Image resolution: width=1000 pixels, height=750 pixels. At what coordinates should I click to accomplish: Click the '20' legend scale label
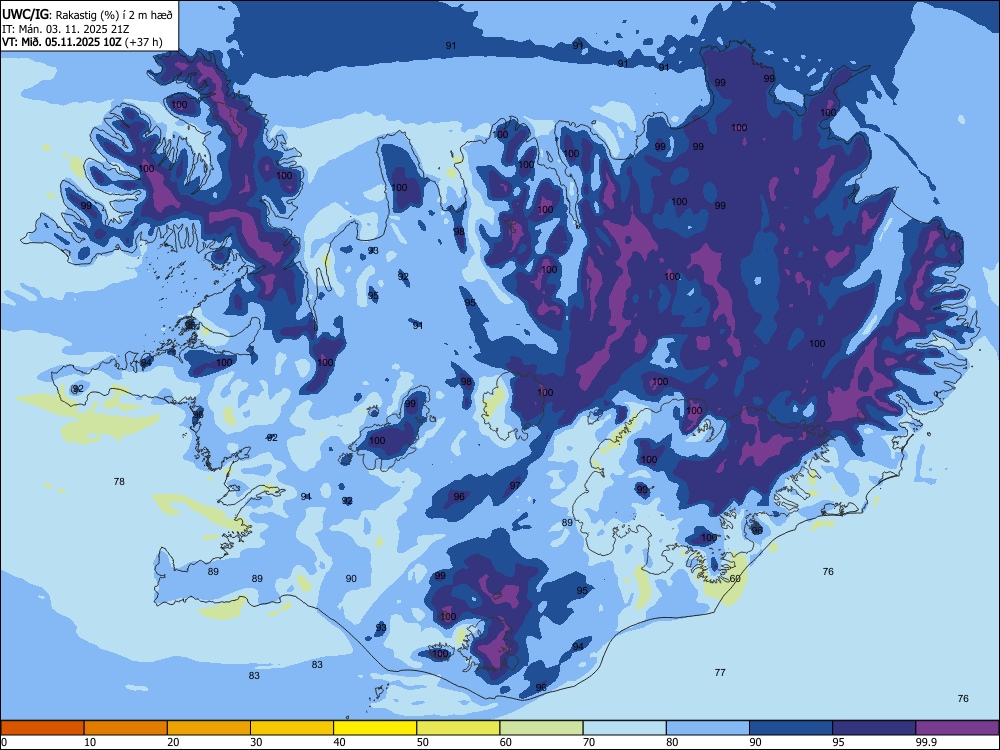[x=173, y=742]
